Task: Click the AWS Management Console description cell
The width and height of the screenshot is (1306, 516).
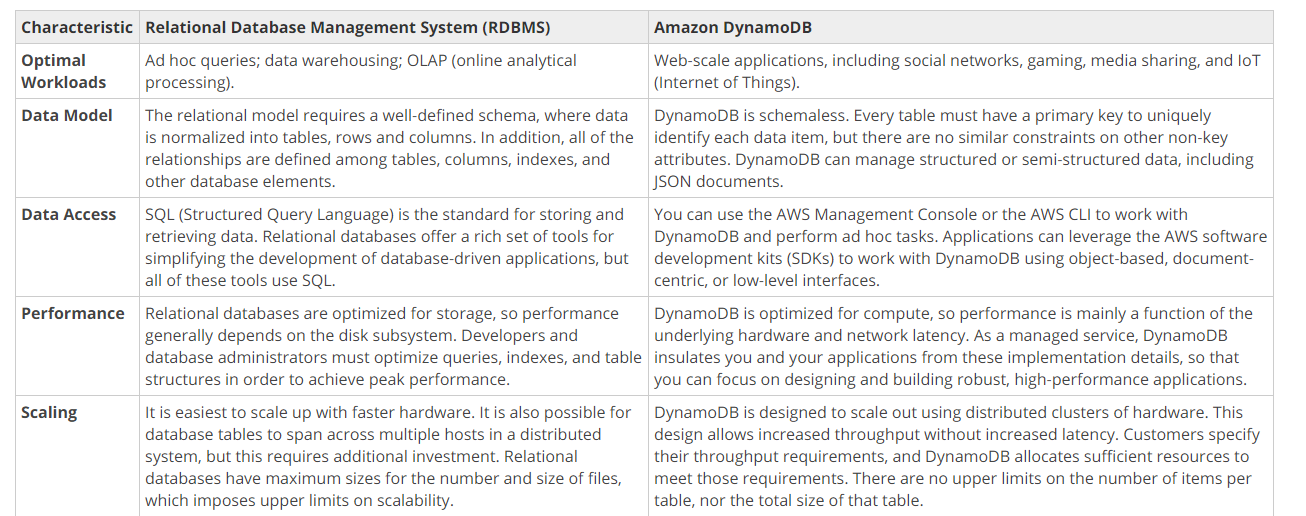Action: 961,247
